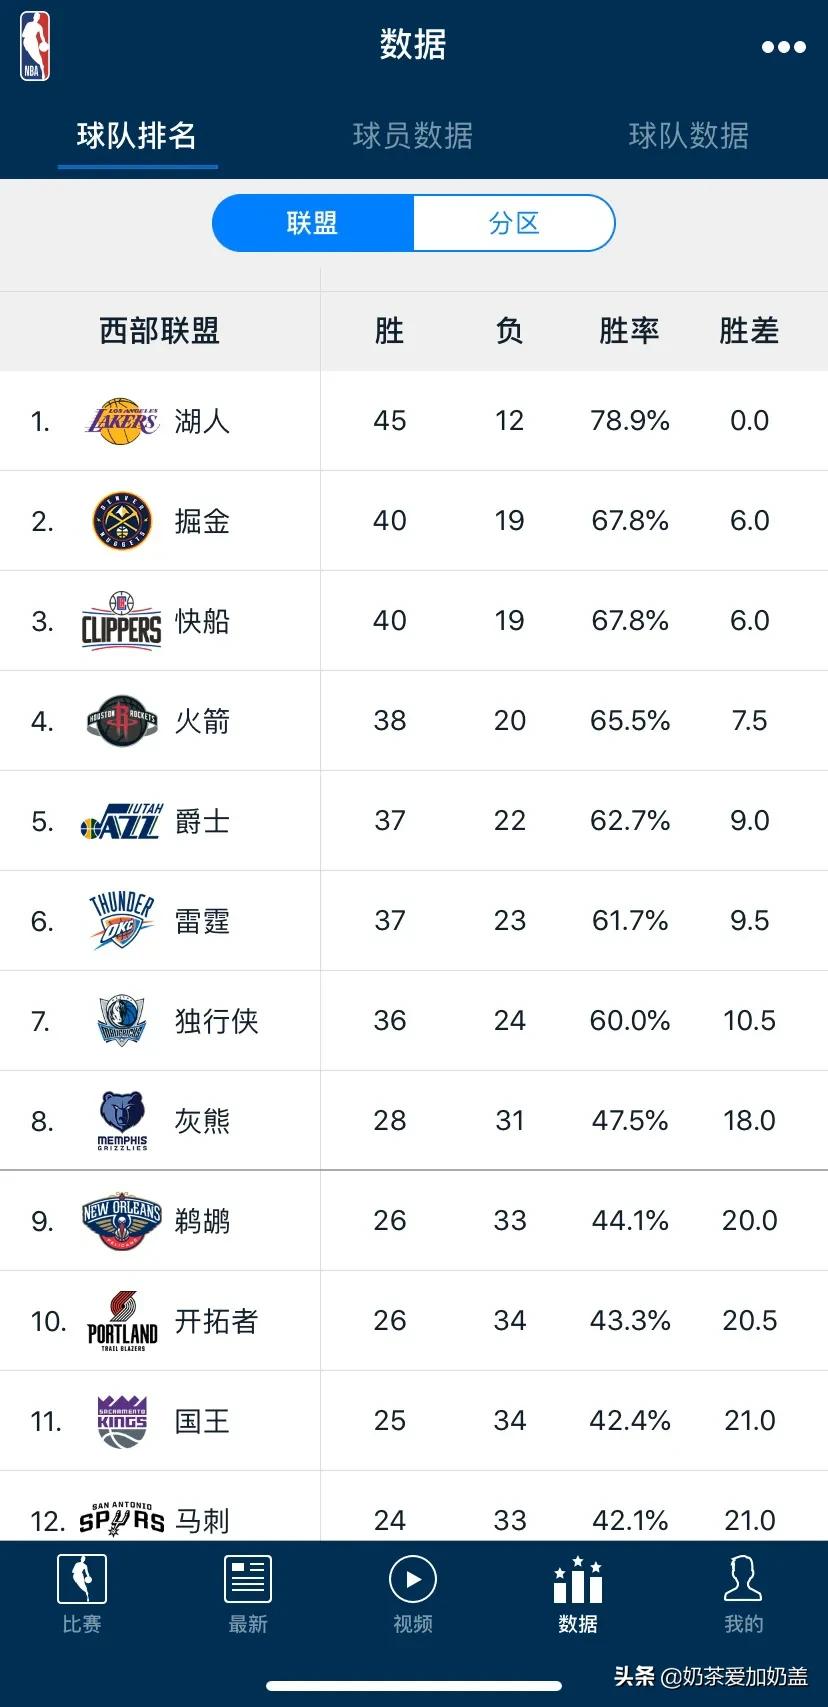The height and width of the screenshot is (1707, 828).
Task: Click the 胜差 games behind column header
Action: coord(749,331)
